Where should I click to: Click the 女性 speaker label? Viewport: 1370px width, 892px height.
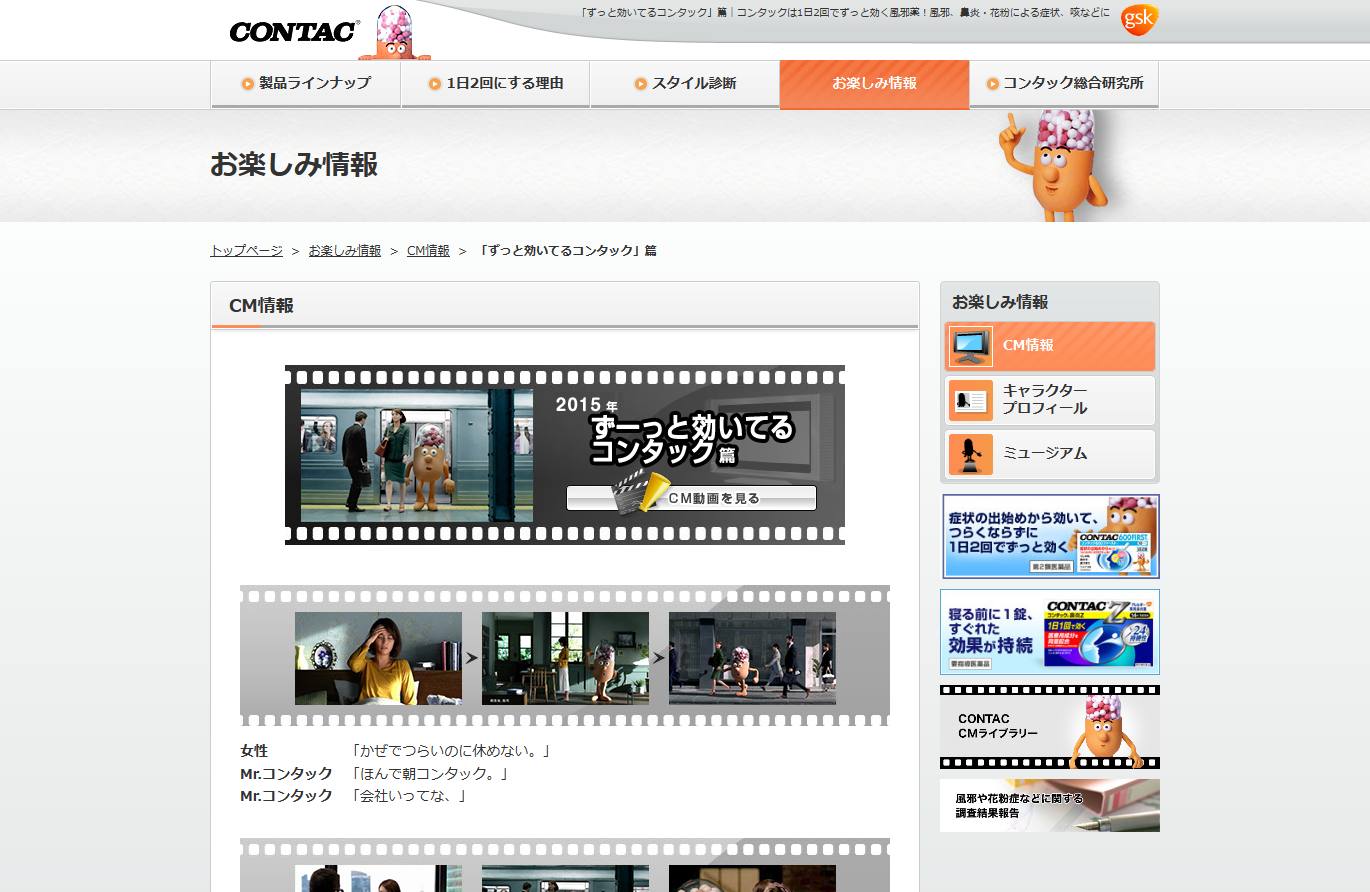254,751
